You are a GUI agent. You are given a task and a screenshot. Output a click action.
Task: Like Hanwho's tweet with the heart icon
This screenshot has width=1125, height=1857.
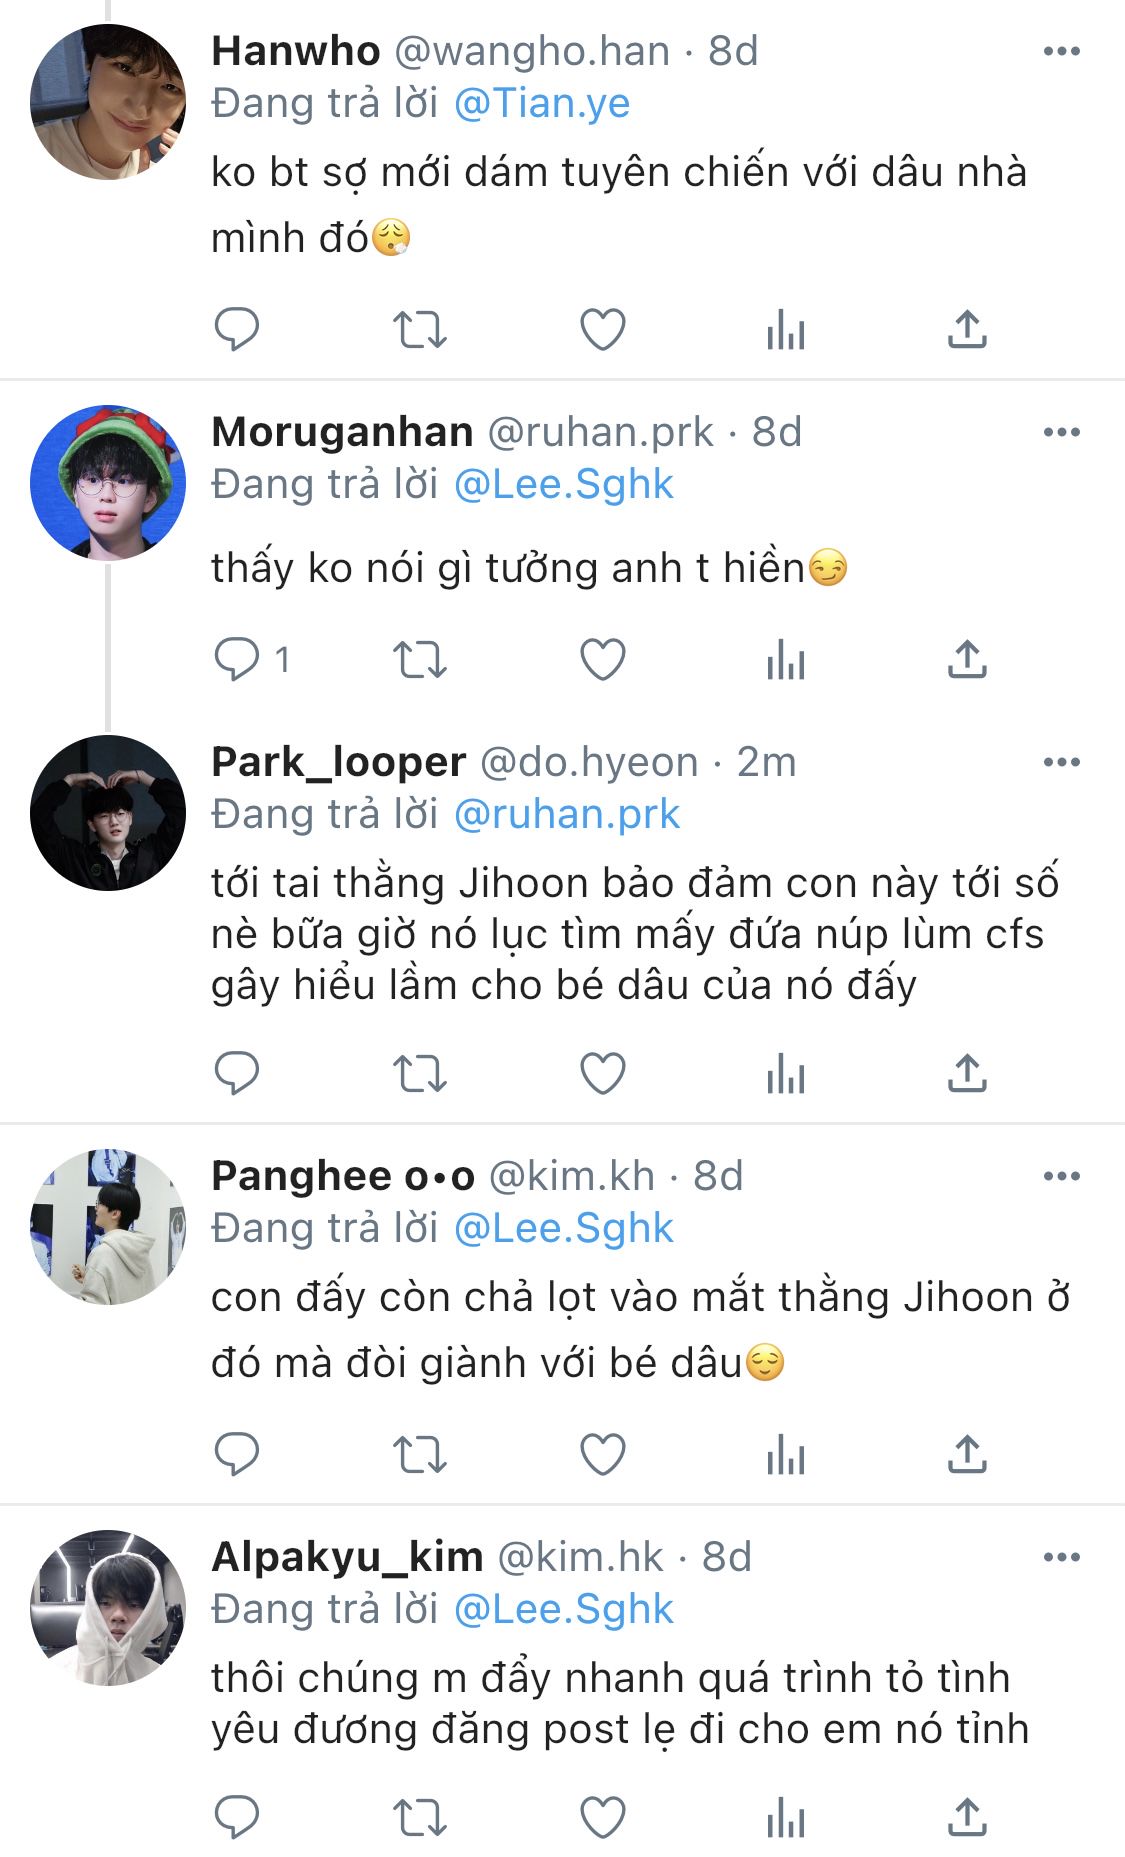pos(603,329)
